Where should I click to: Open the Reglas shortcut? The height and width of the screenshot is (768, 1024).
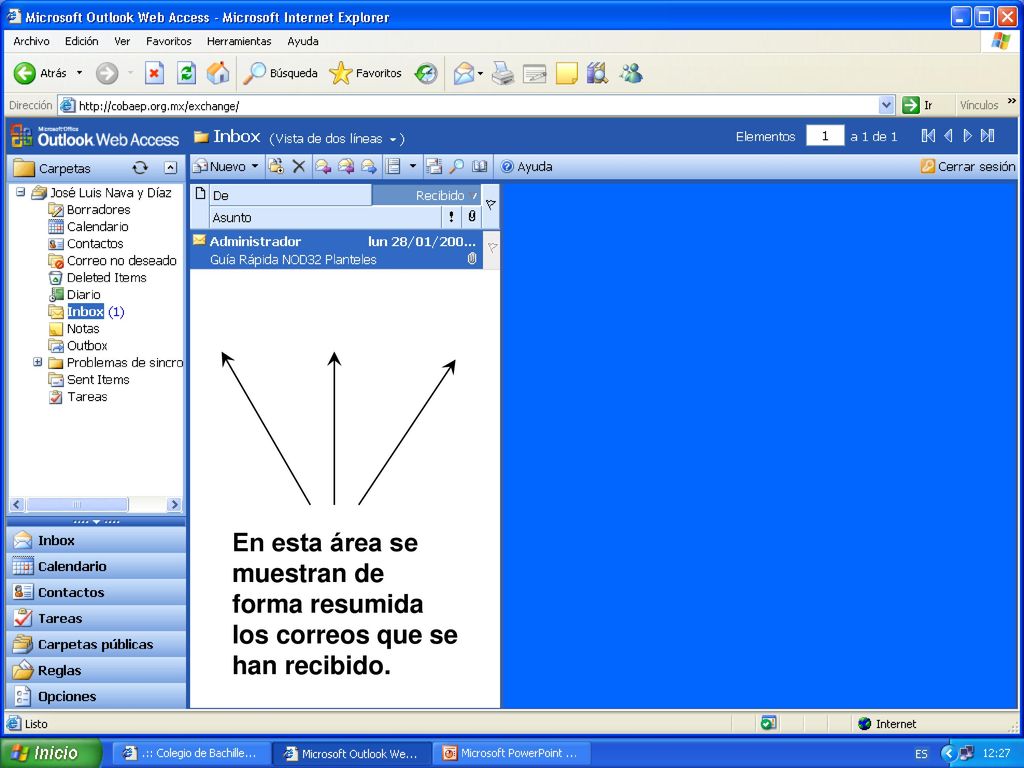tap(96, 670)
